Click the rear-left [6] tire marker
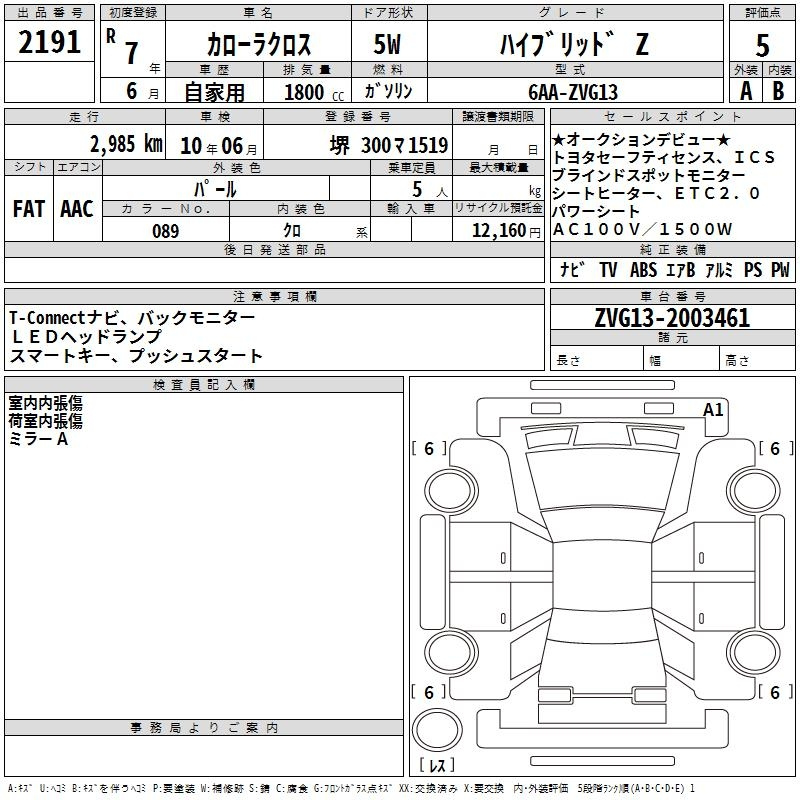800x800 pixels. [429, 692]
